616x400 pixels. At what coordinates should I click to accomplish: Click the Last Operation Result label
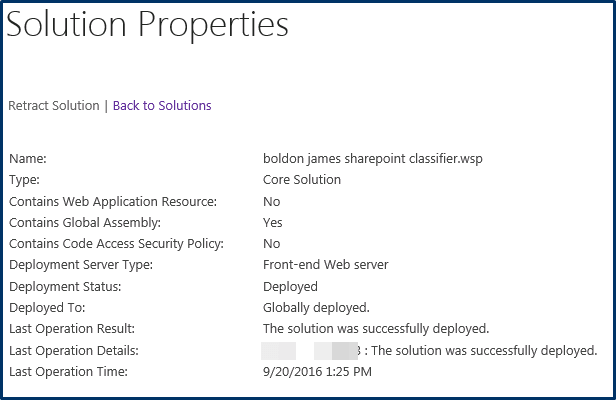71,328
